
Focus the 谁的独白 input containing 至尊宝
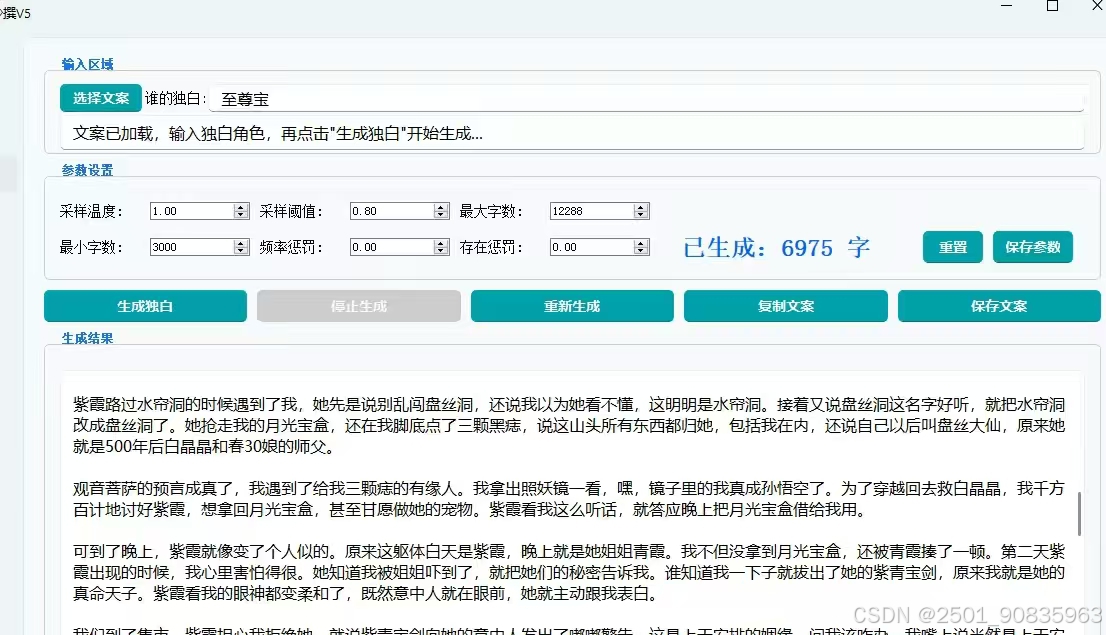click(x=646, y=99)
